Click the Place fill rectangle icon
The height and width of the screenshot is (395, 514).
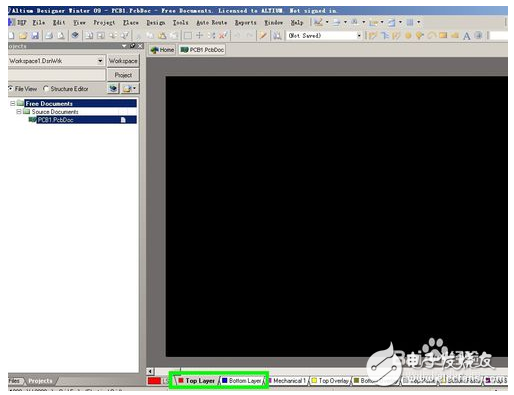click(443, 35)
